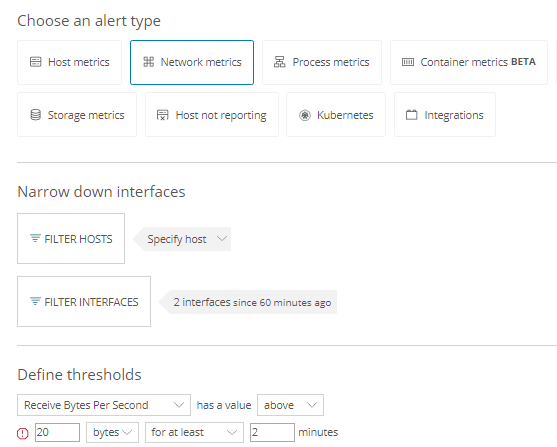
Task: Click the FILTER HOSTS button
Action: pyautogui.click(x=71, y=238)
